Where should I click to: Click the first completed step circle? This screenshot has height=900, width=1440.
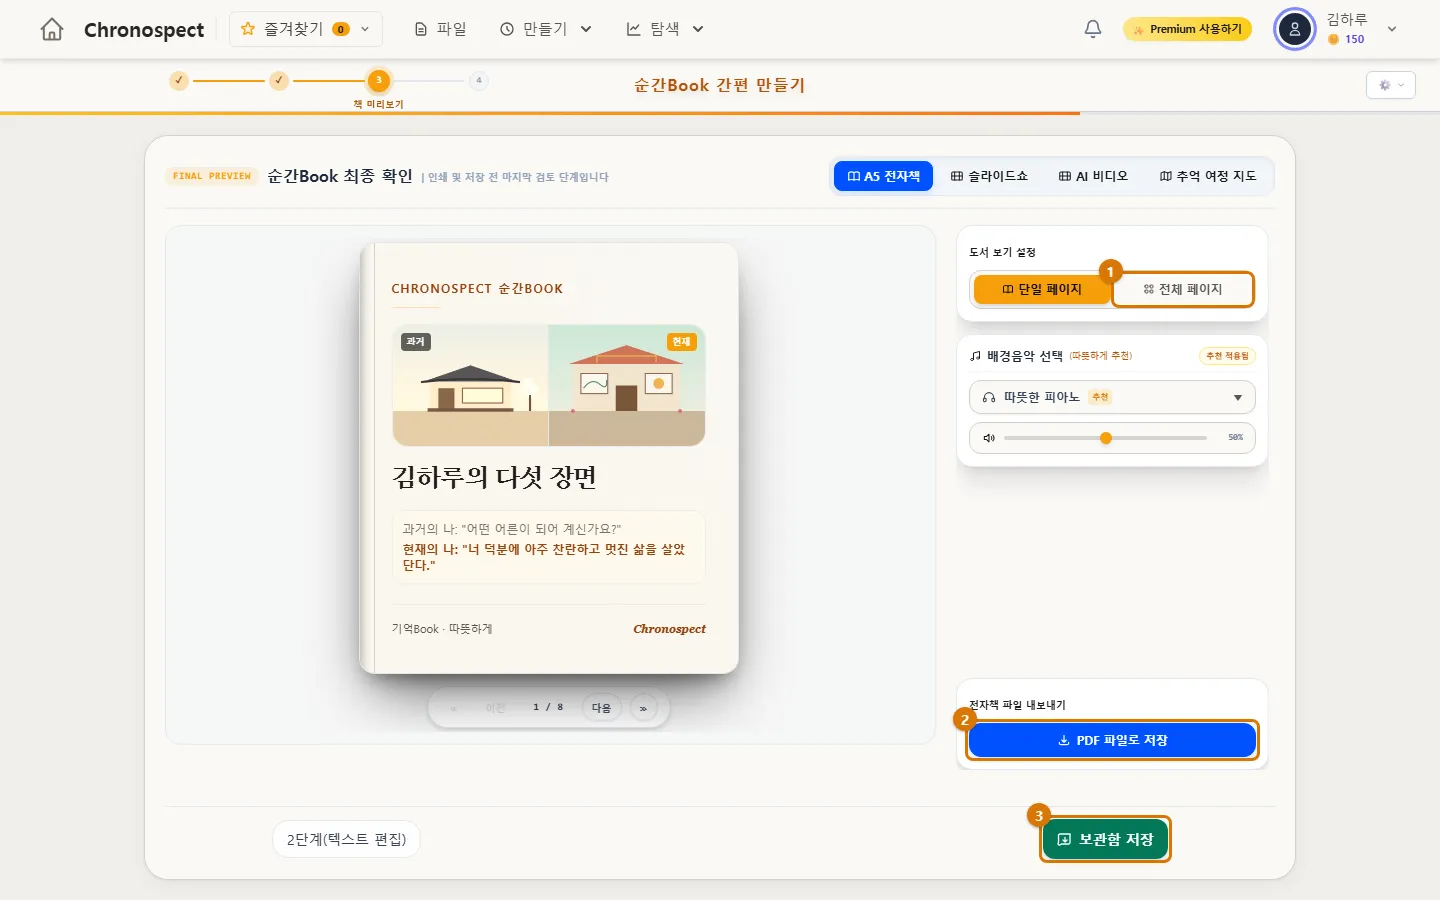[x=179, y=80]
